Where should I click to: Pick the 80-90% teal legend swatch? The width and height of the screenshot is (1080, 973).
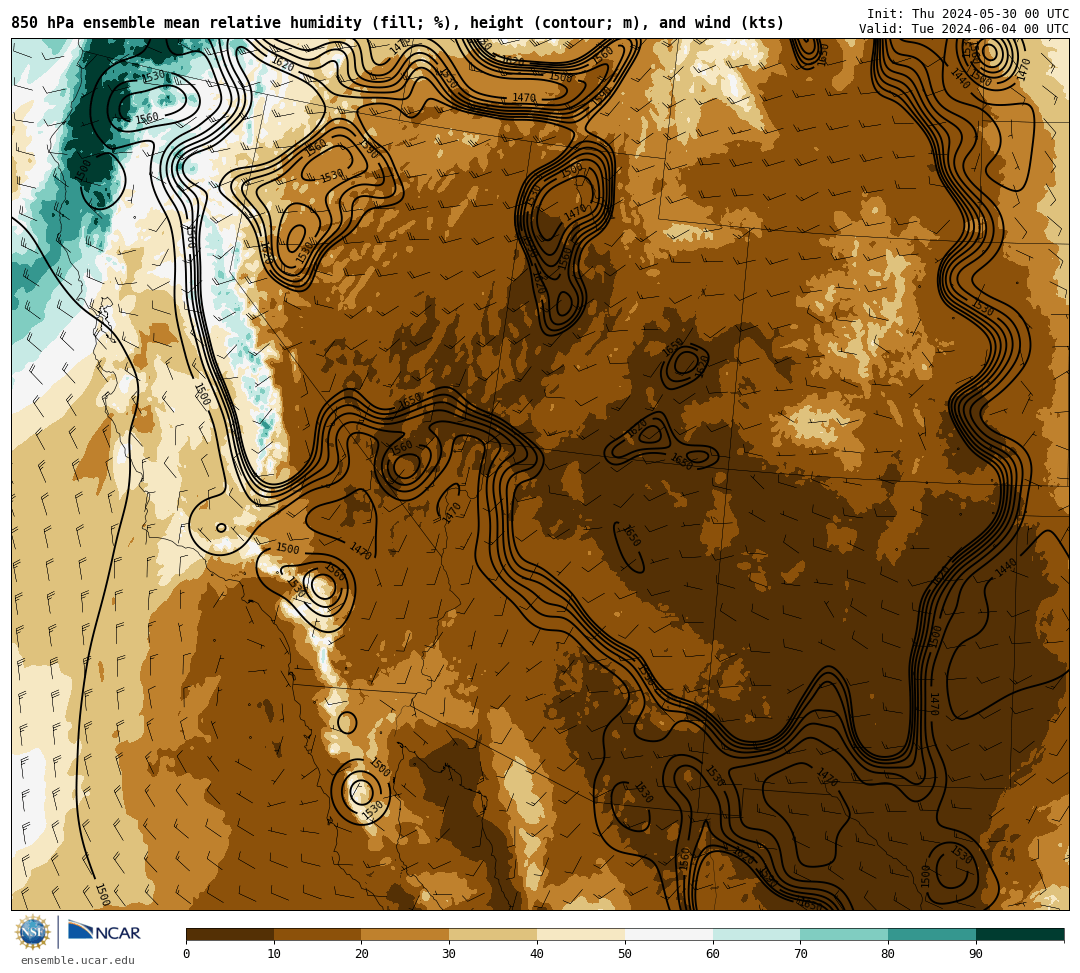tap(932, 934)
